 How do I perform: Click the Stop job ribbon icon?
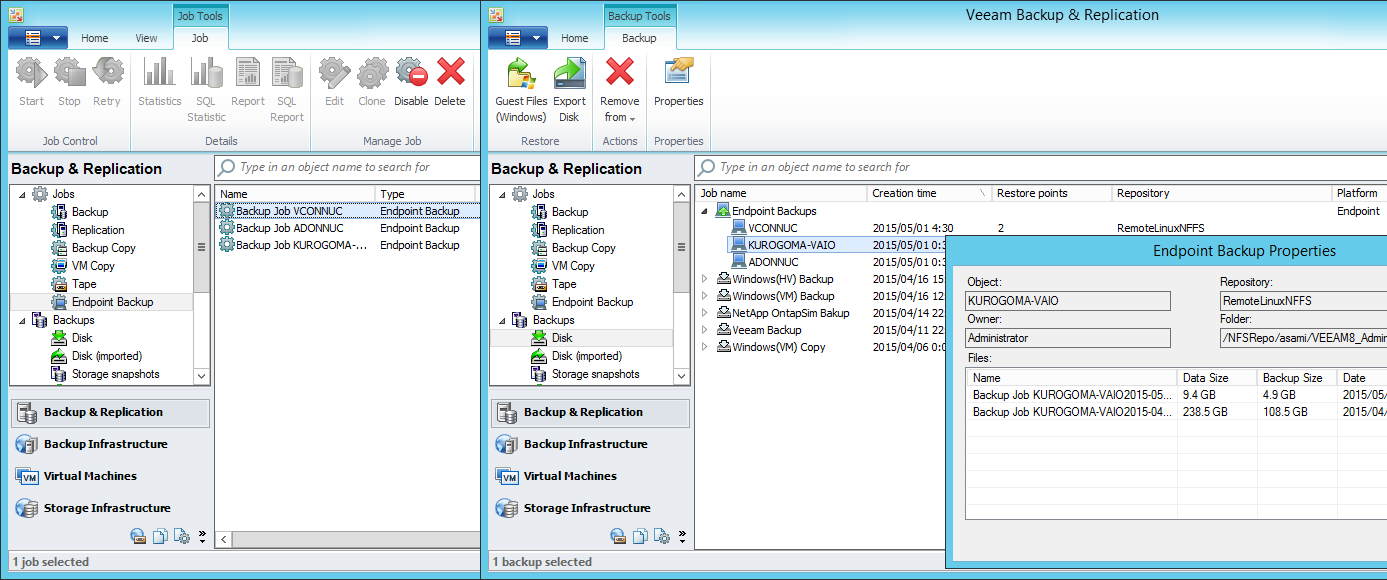69,82
